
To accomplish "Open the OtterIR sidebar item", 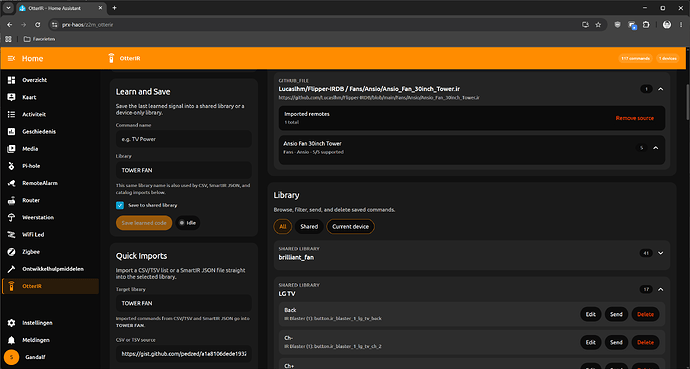I will click(x=50, y=286).
